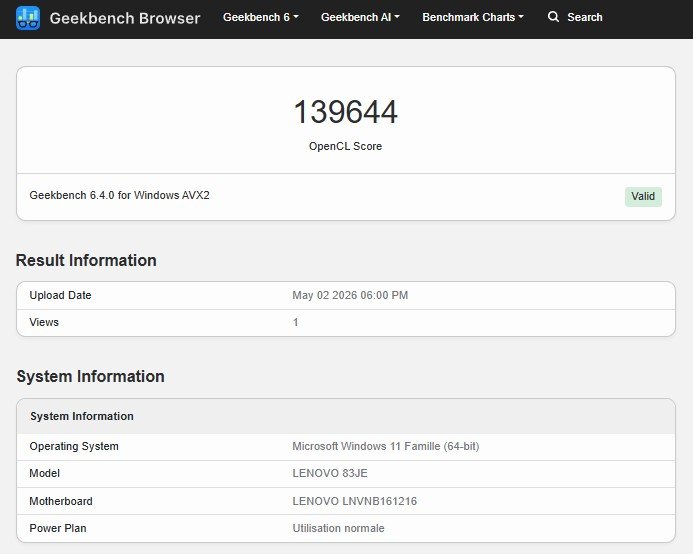Click the large System Information heading
This screenshot has width=693, height=554.
click(91, 377)
